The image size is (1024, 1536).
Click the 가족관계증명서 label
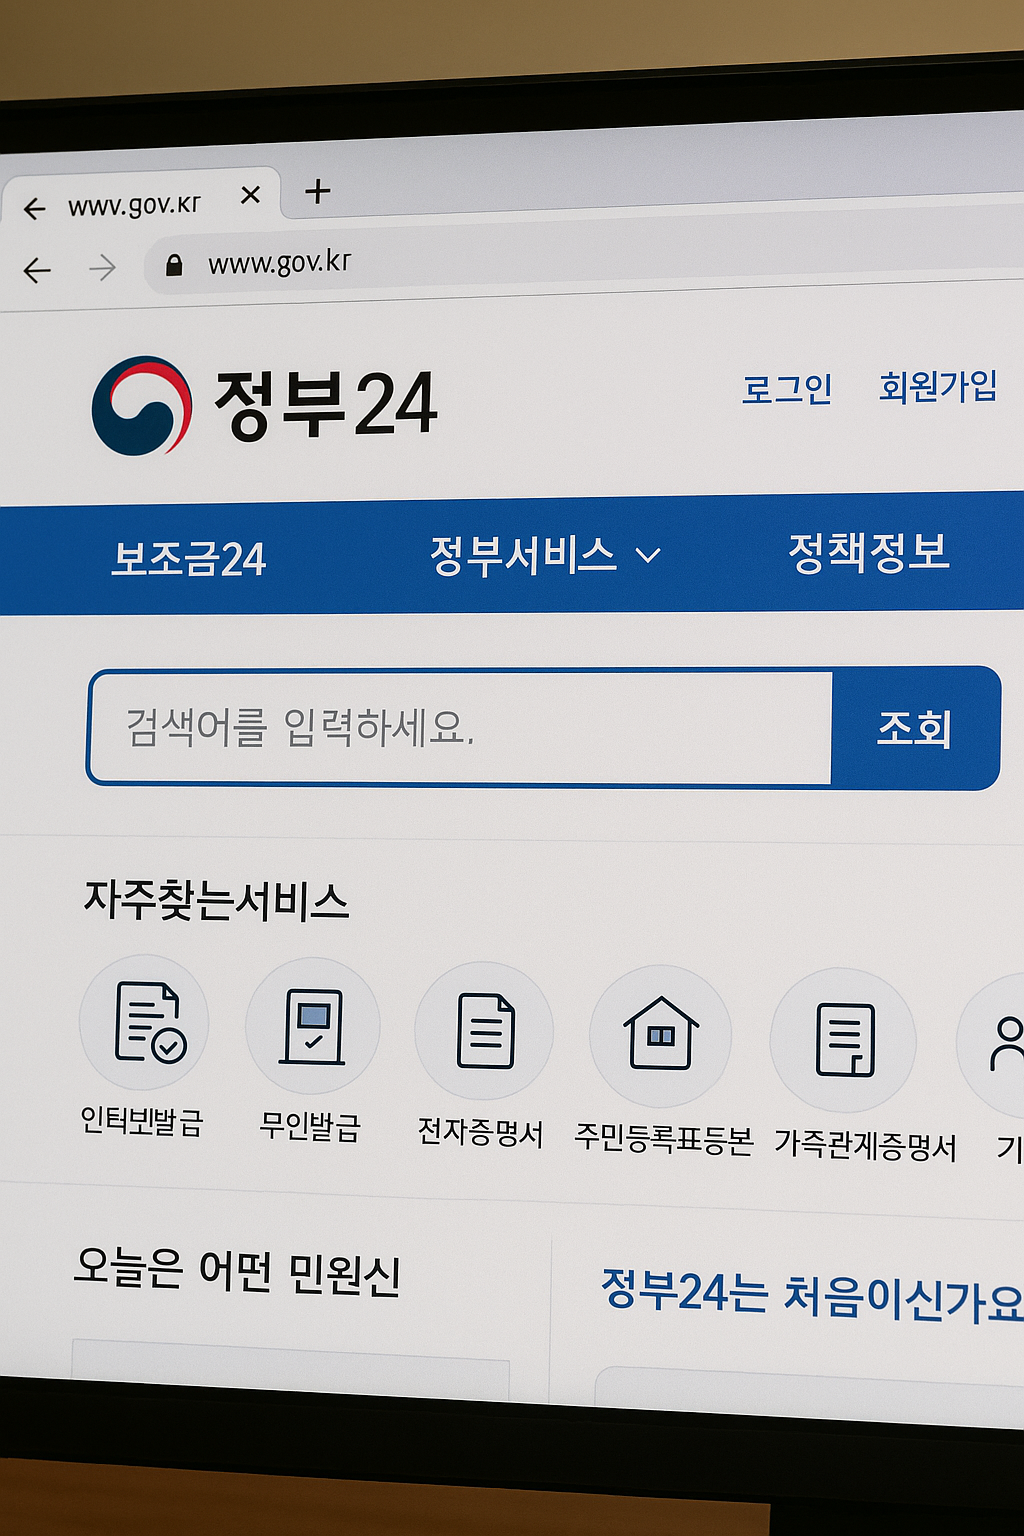(865, 1144)
